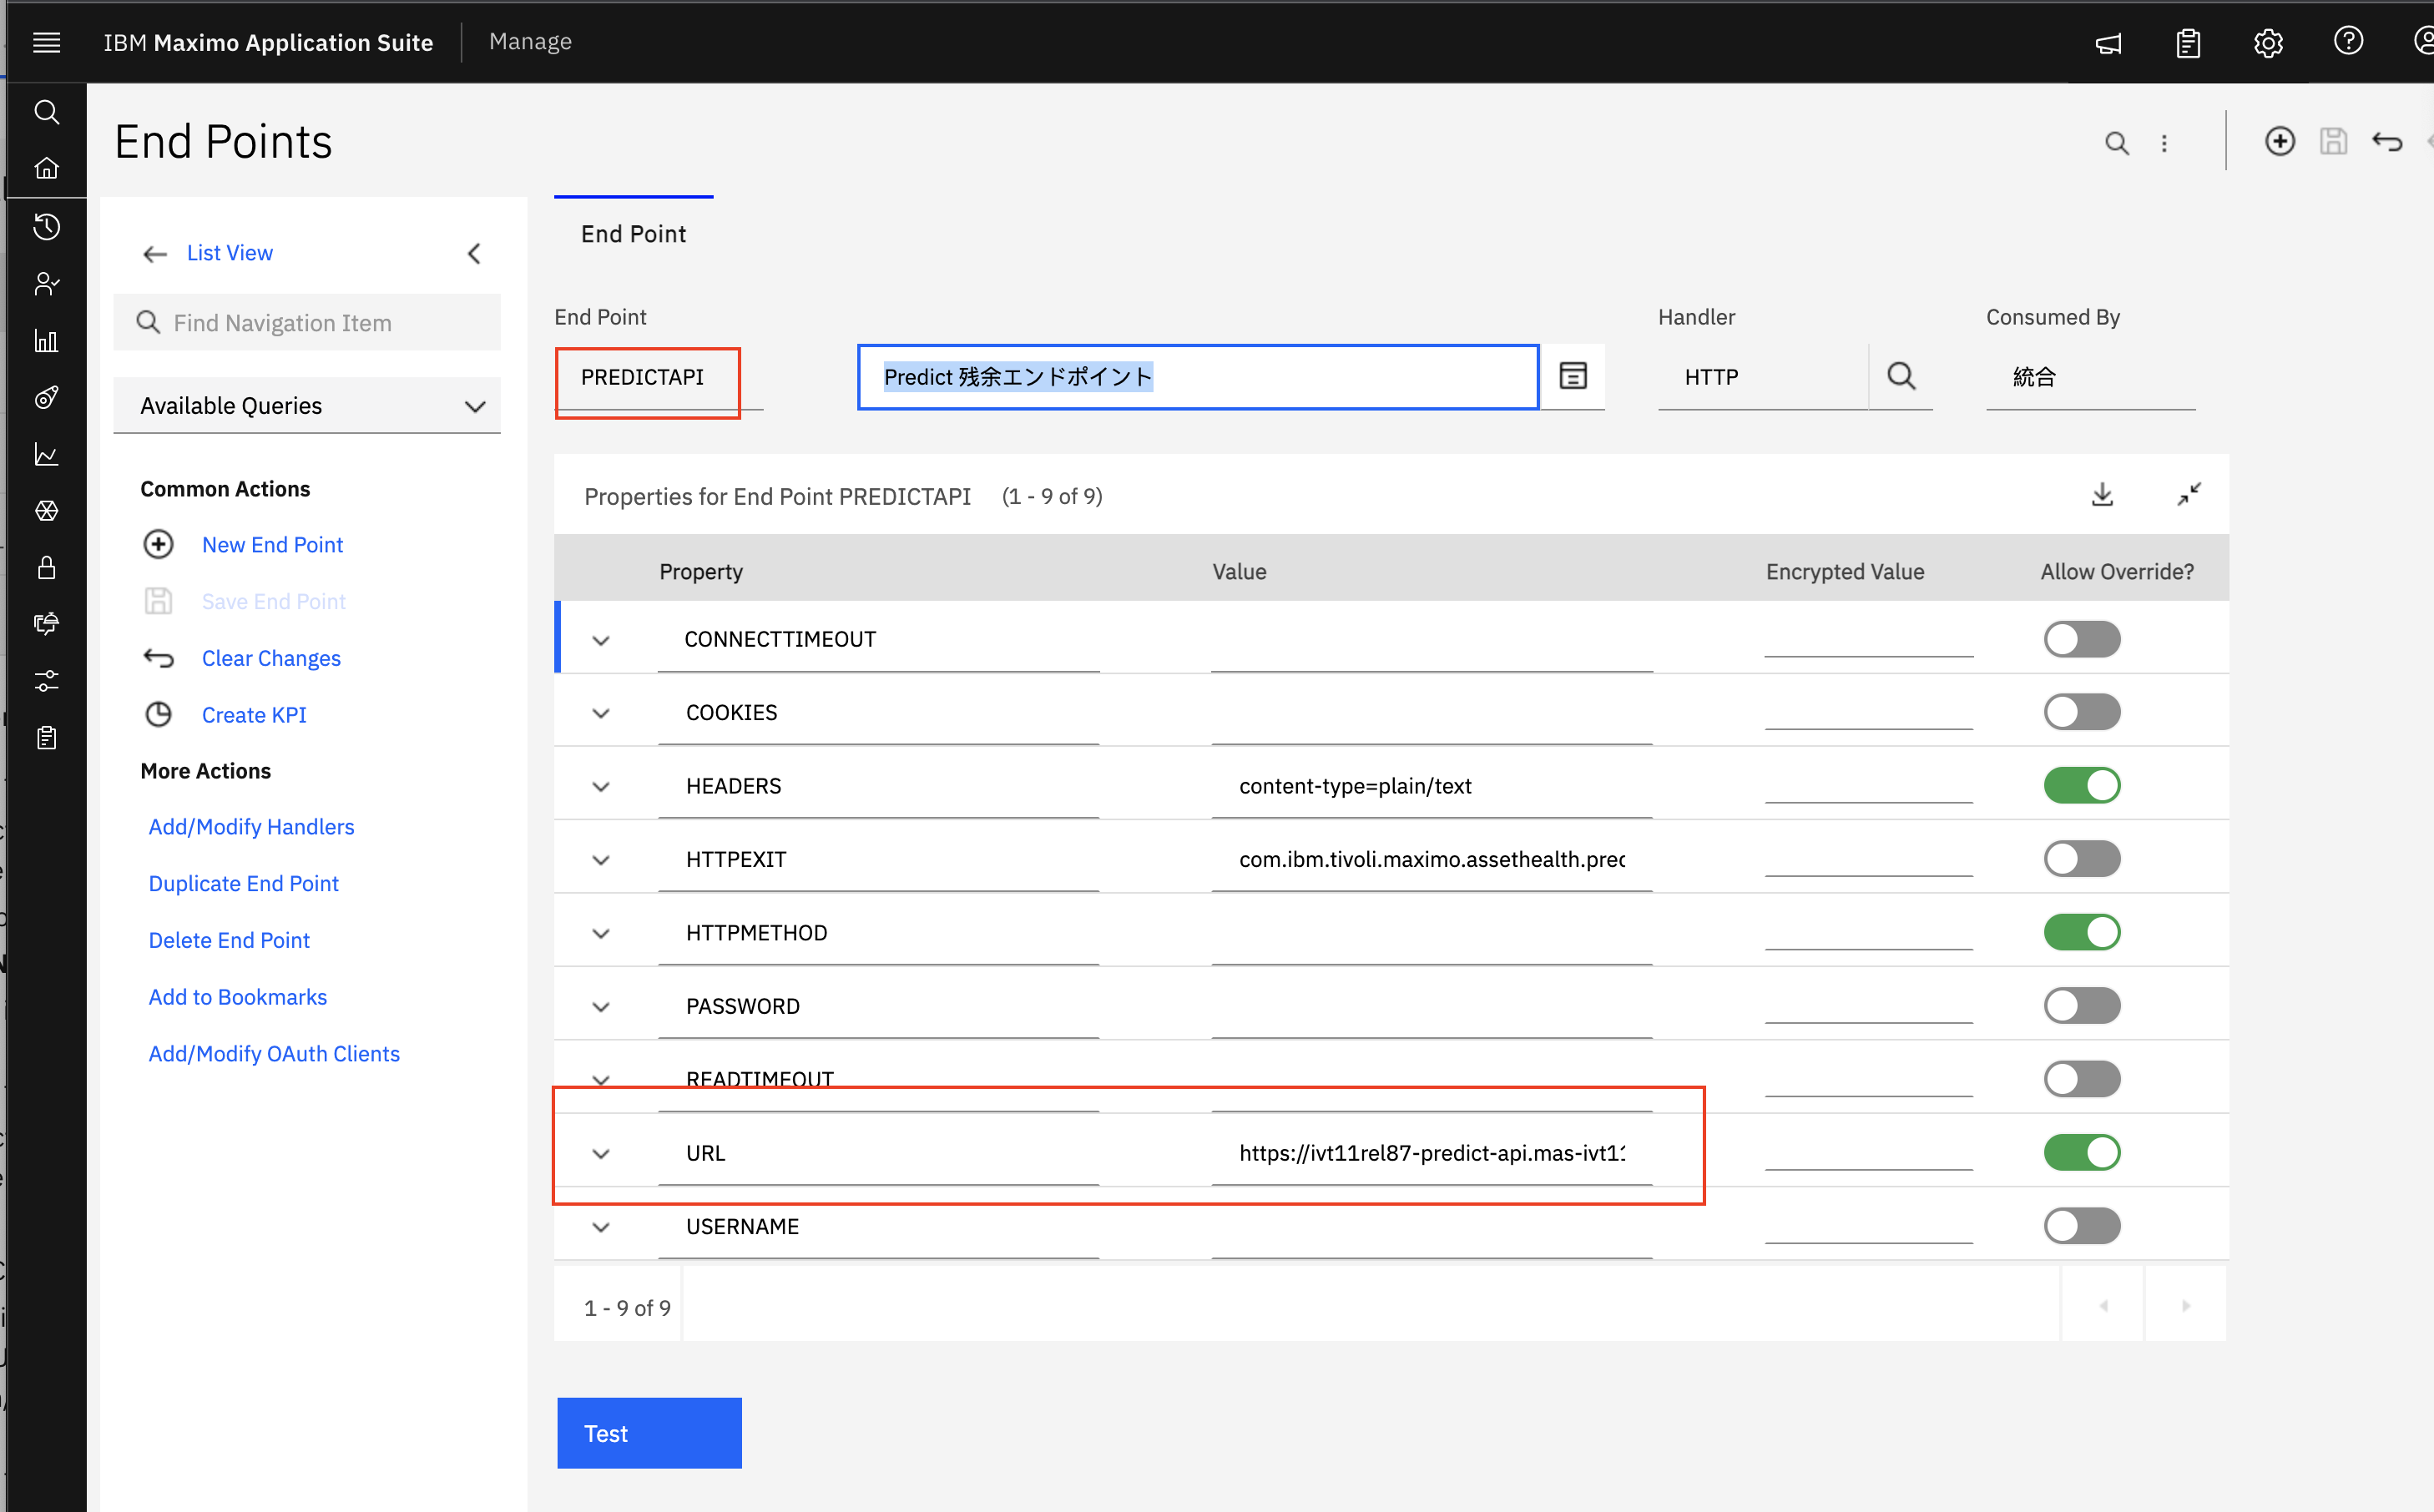Click the Save disk toolbar icon

2333,141
